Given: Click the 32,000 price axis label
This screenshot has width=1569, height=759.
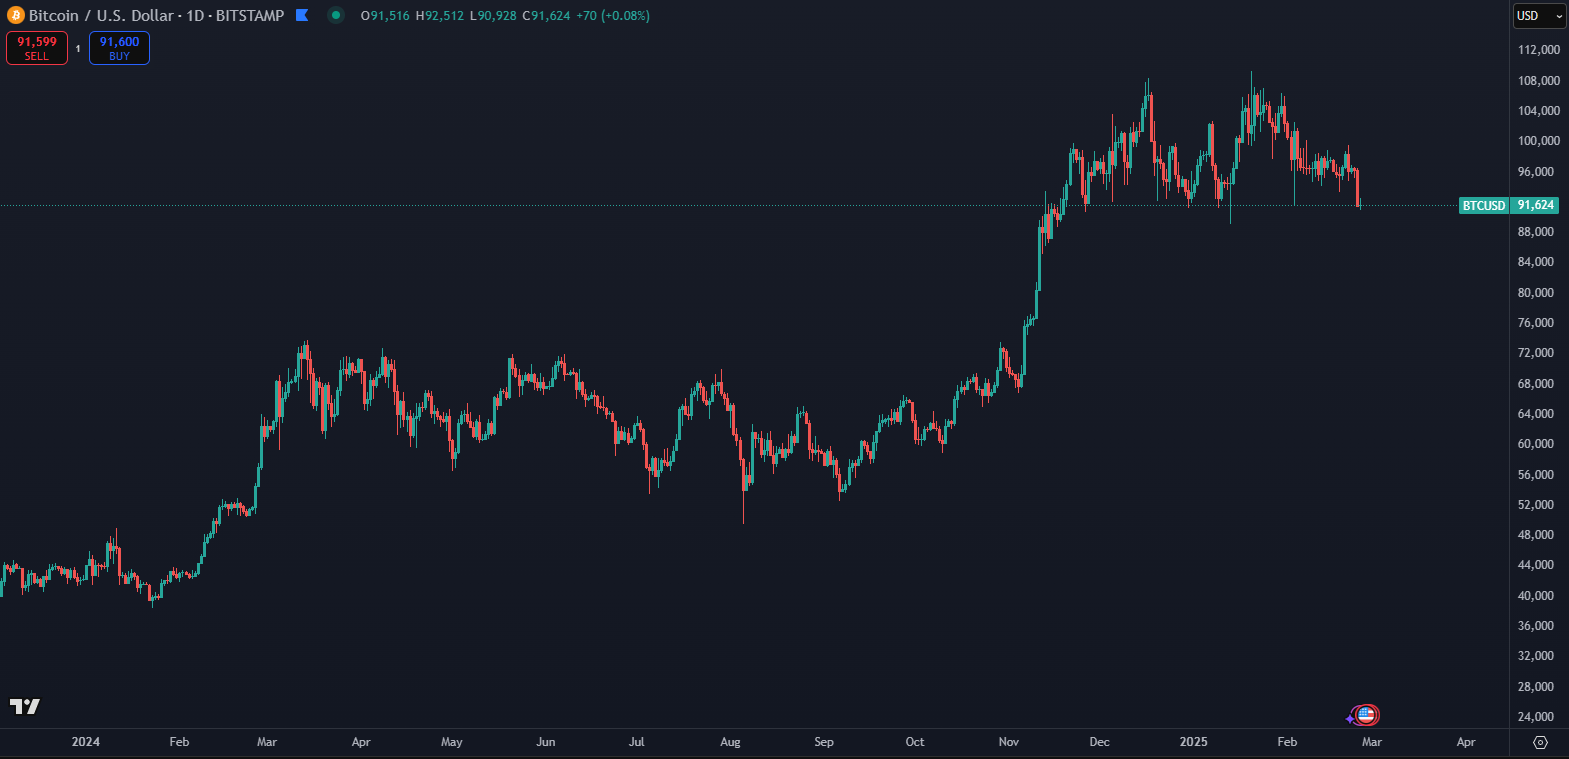Looking at the screenshot, I should [x=1536, y=656].
